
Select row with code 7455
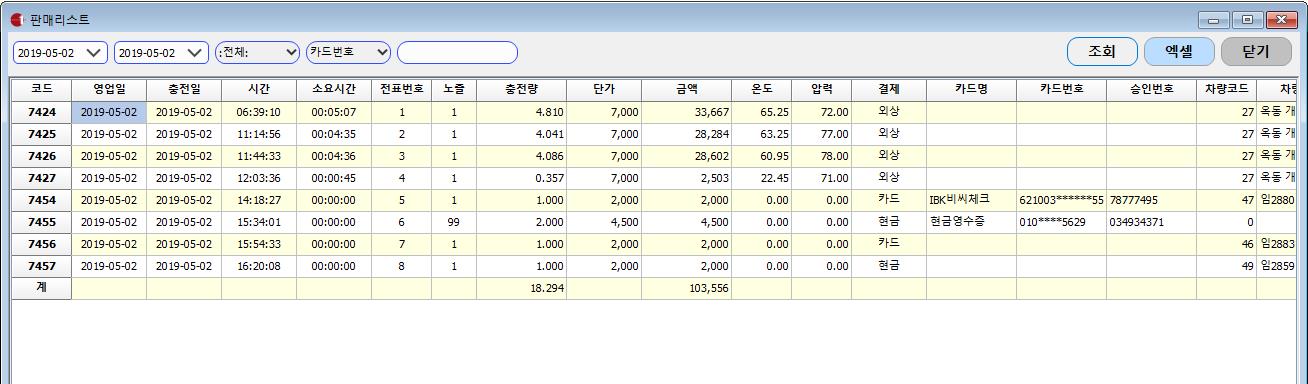(x=42, y=222)
